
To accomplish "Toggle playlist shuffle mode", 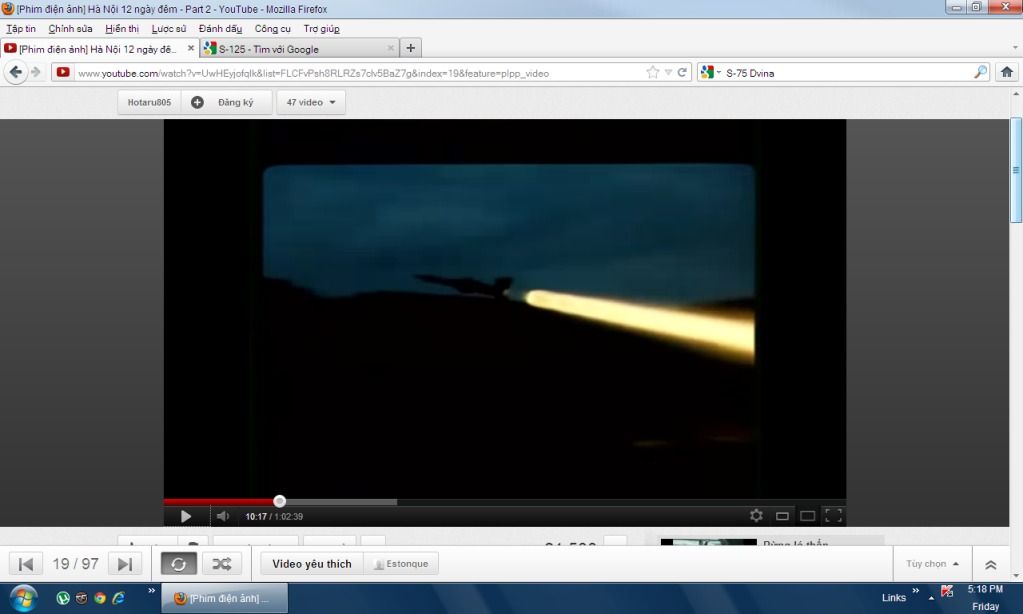I will click(x=222, y=564).
